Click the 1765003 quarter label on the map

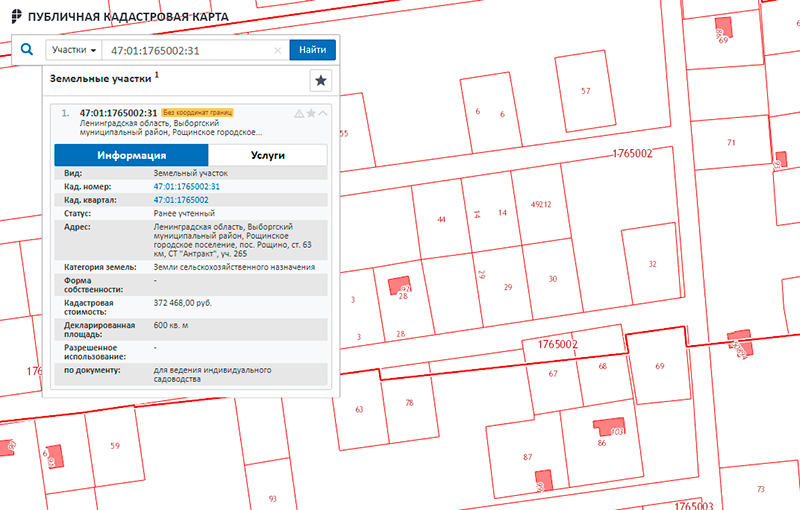[x=694, y=505]
